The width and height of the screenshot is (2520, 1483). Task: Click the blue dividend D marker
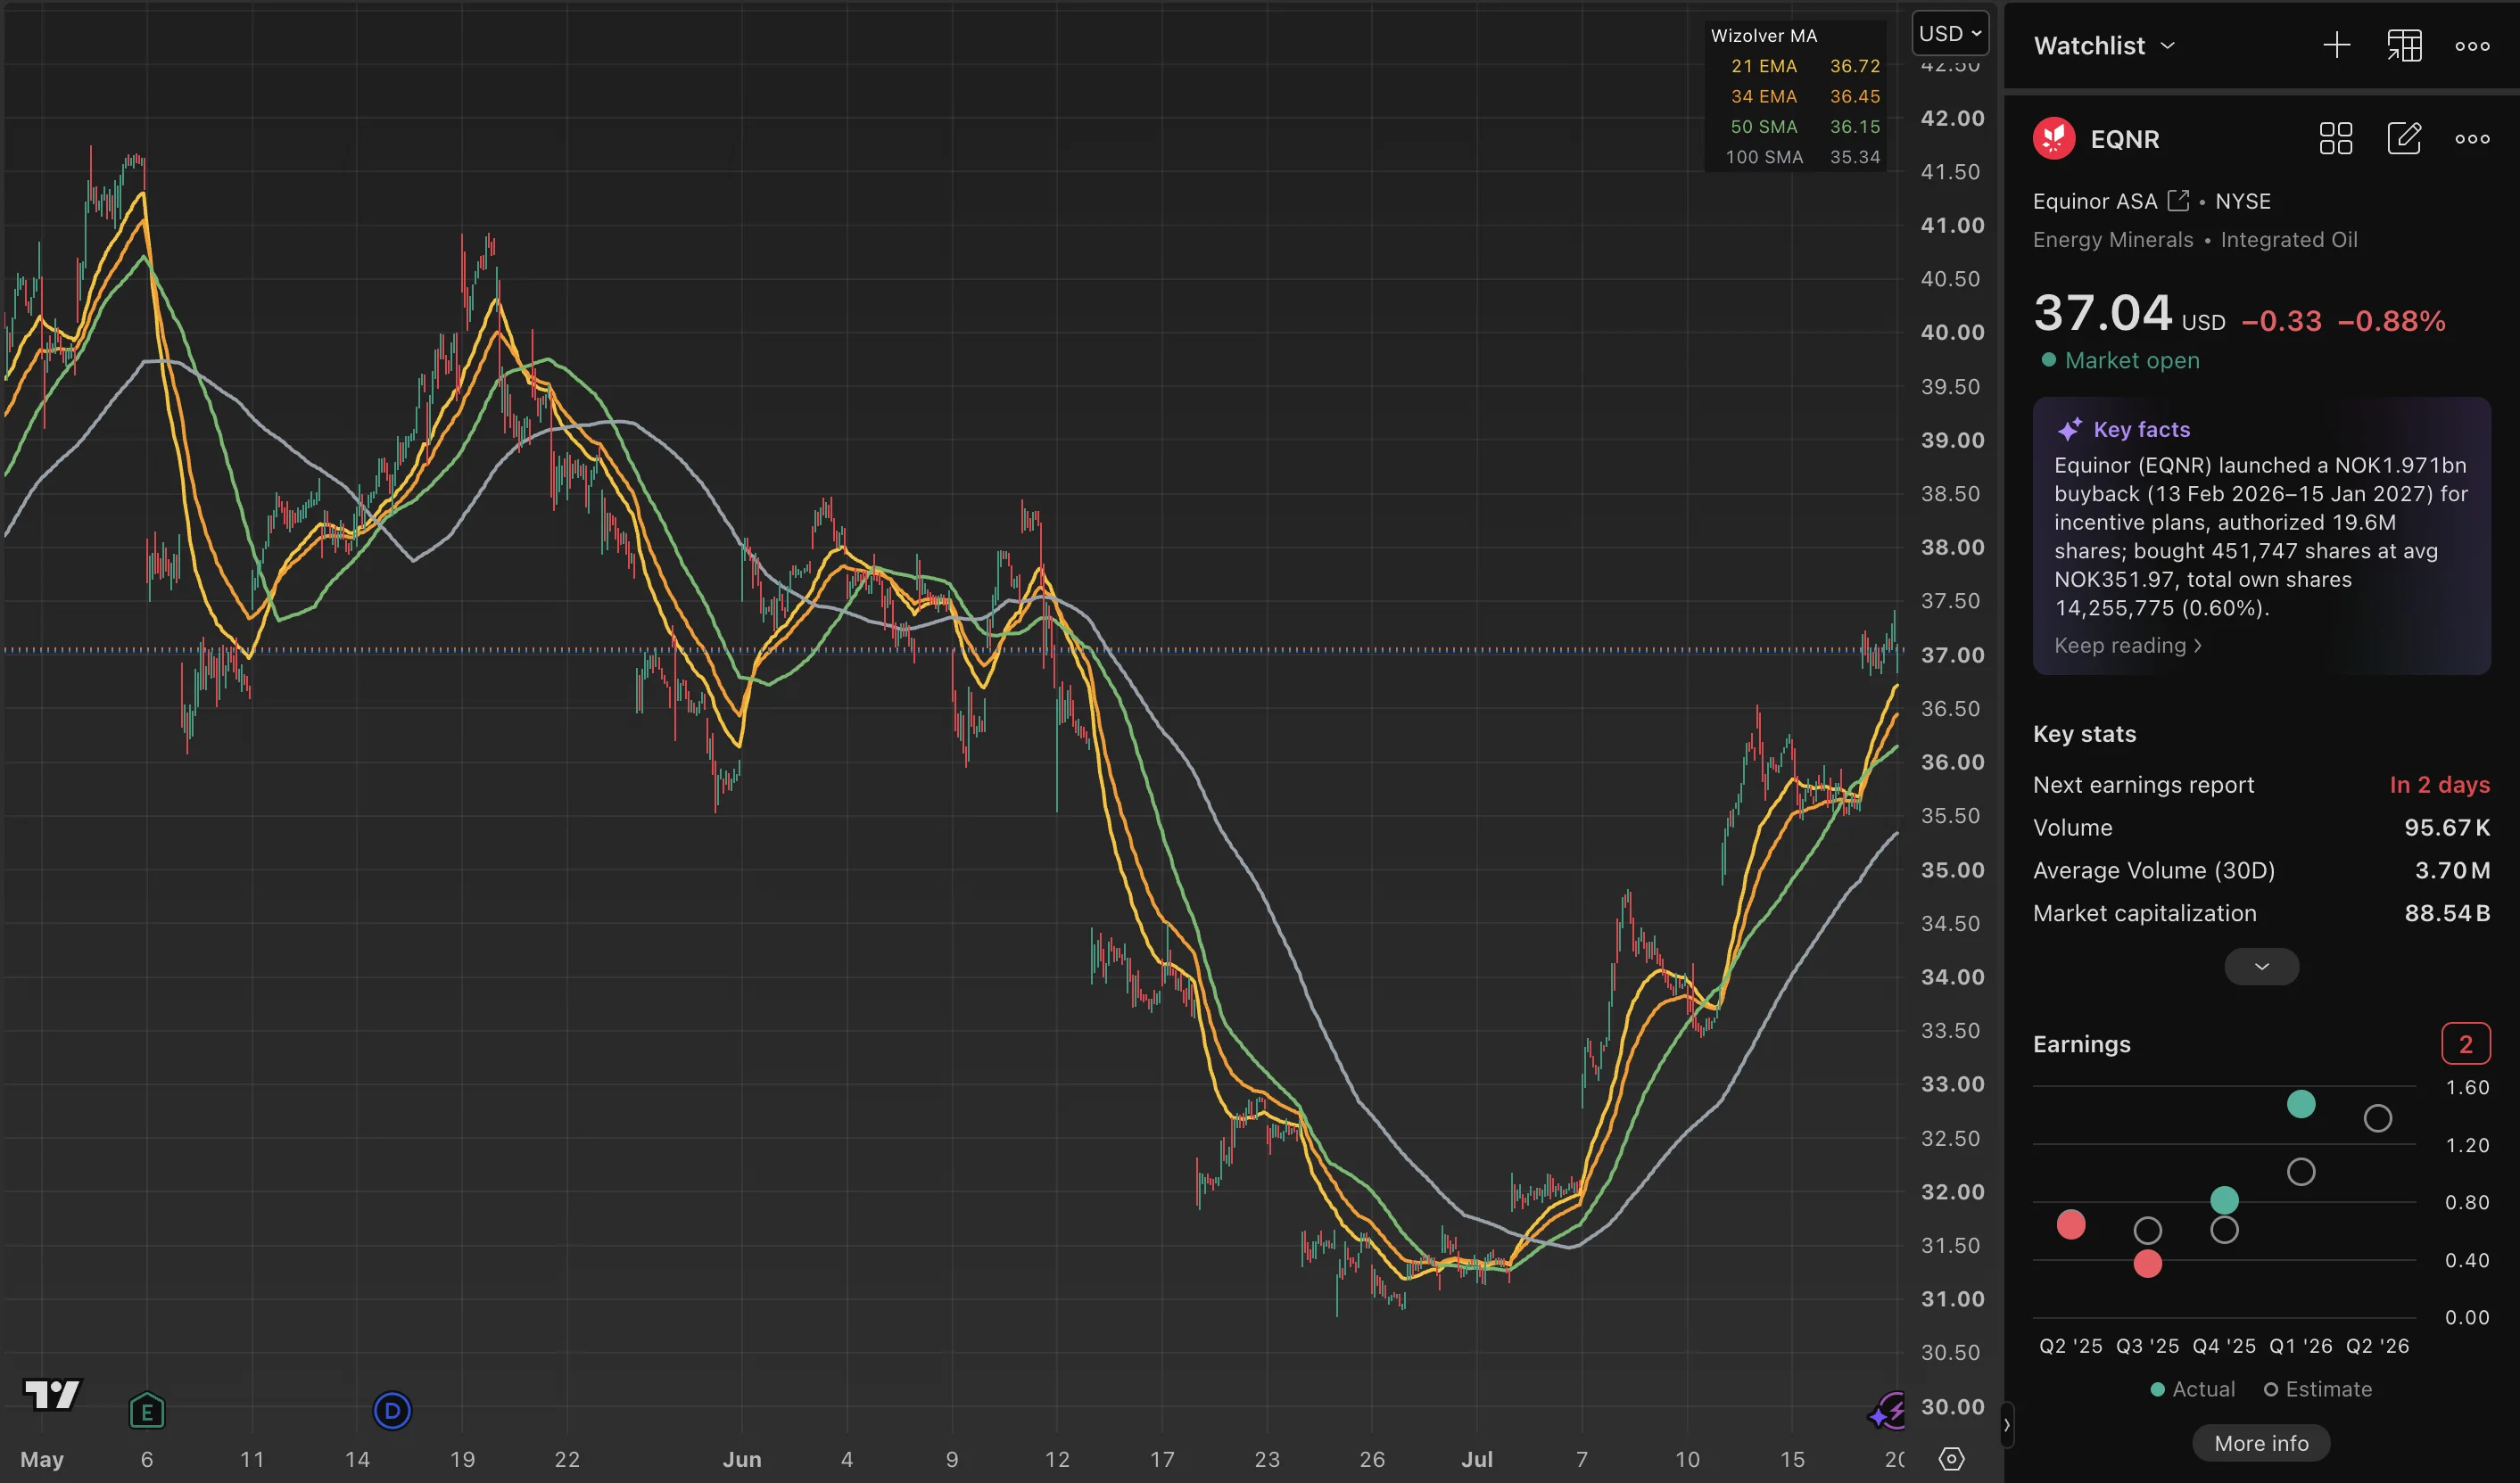(x=392, y=1411)
